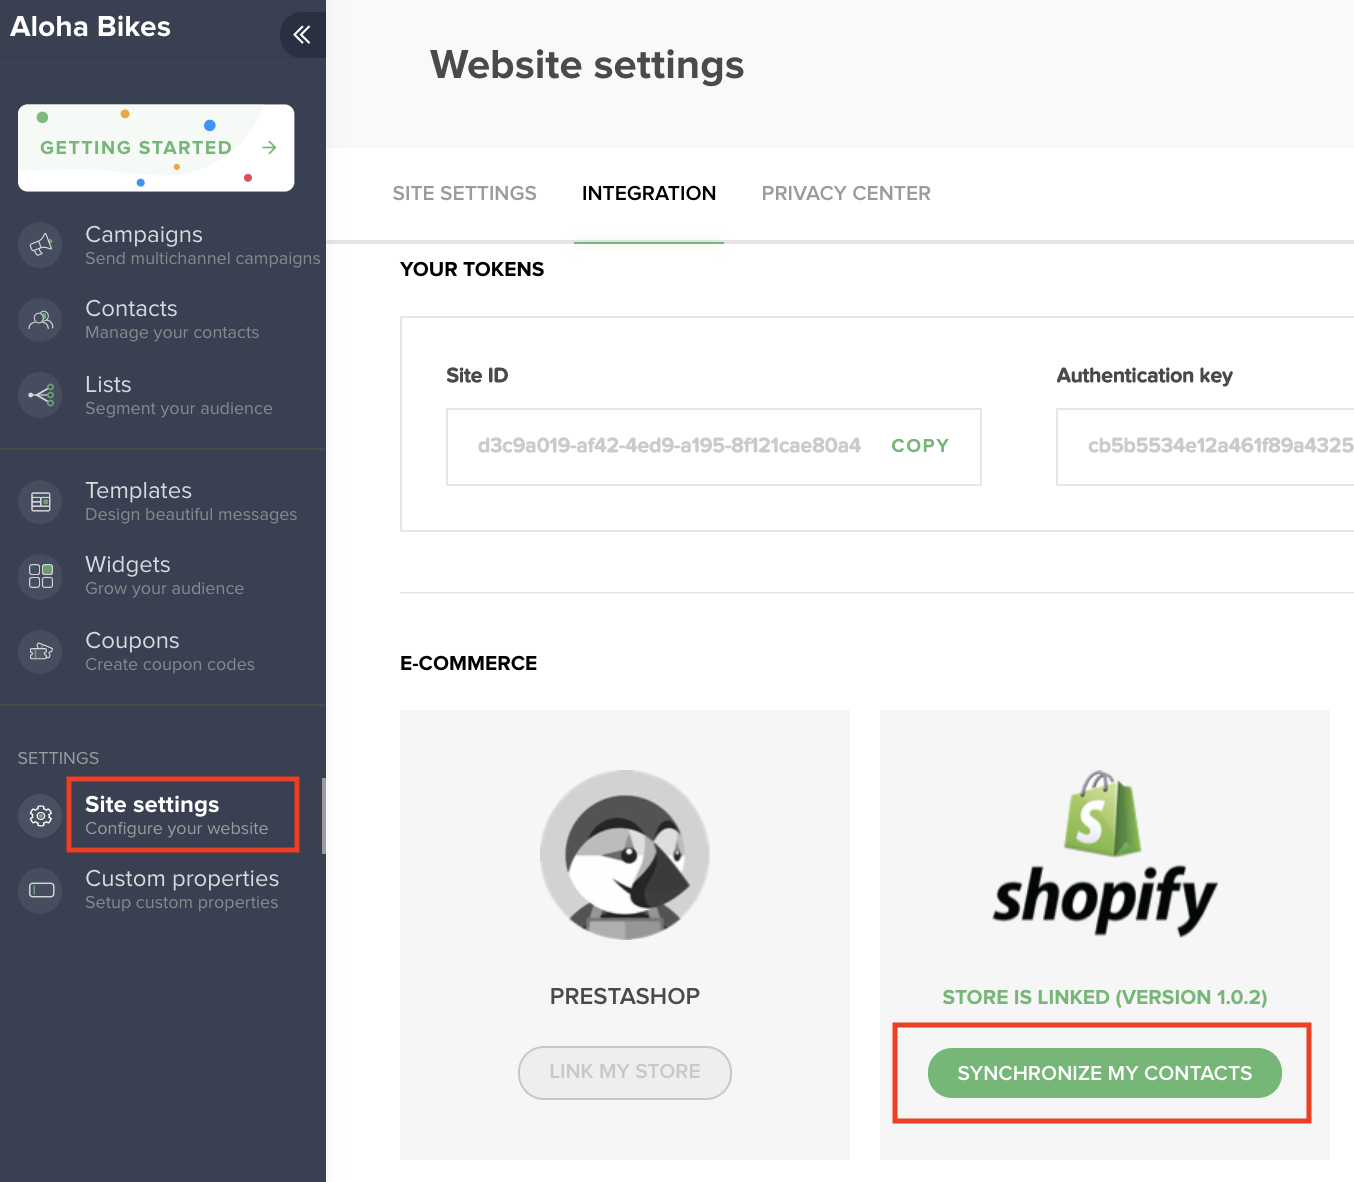
Task: Click the YOUR TOKENS heading
Action: tap(472, 269)
